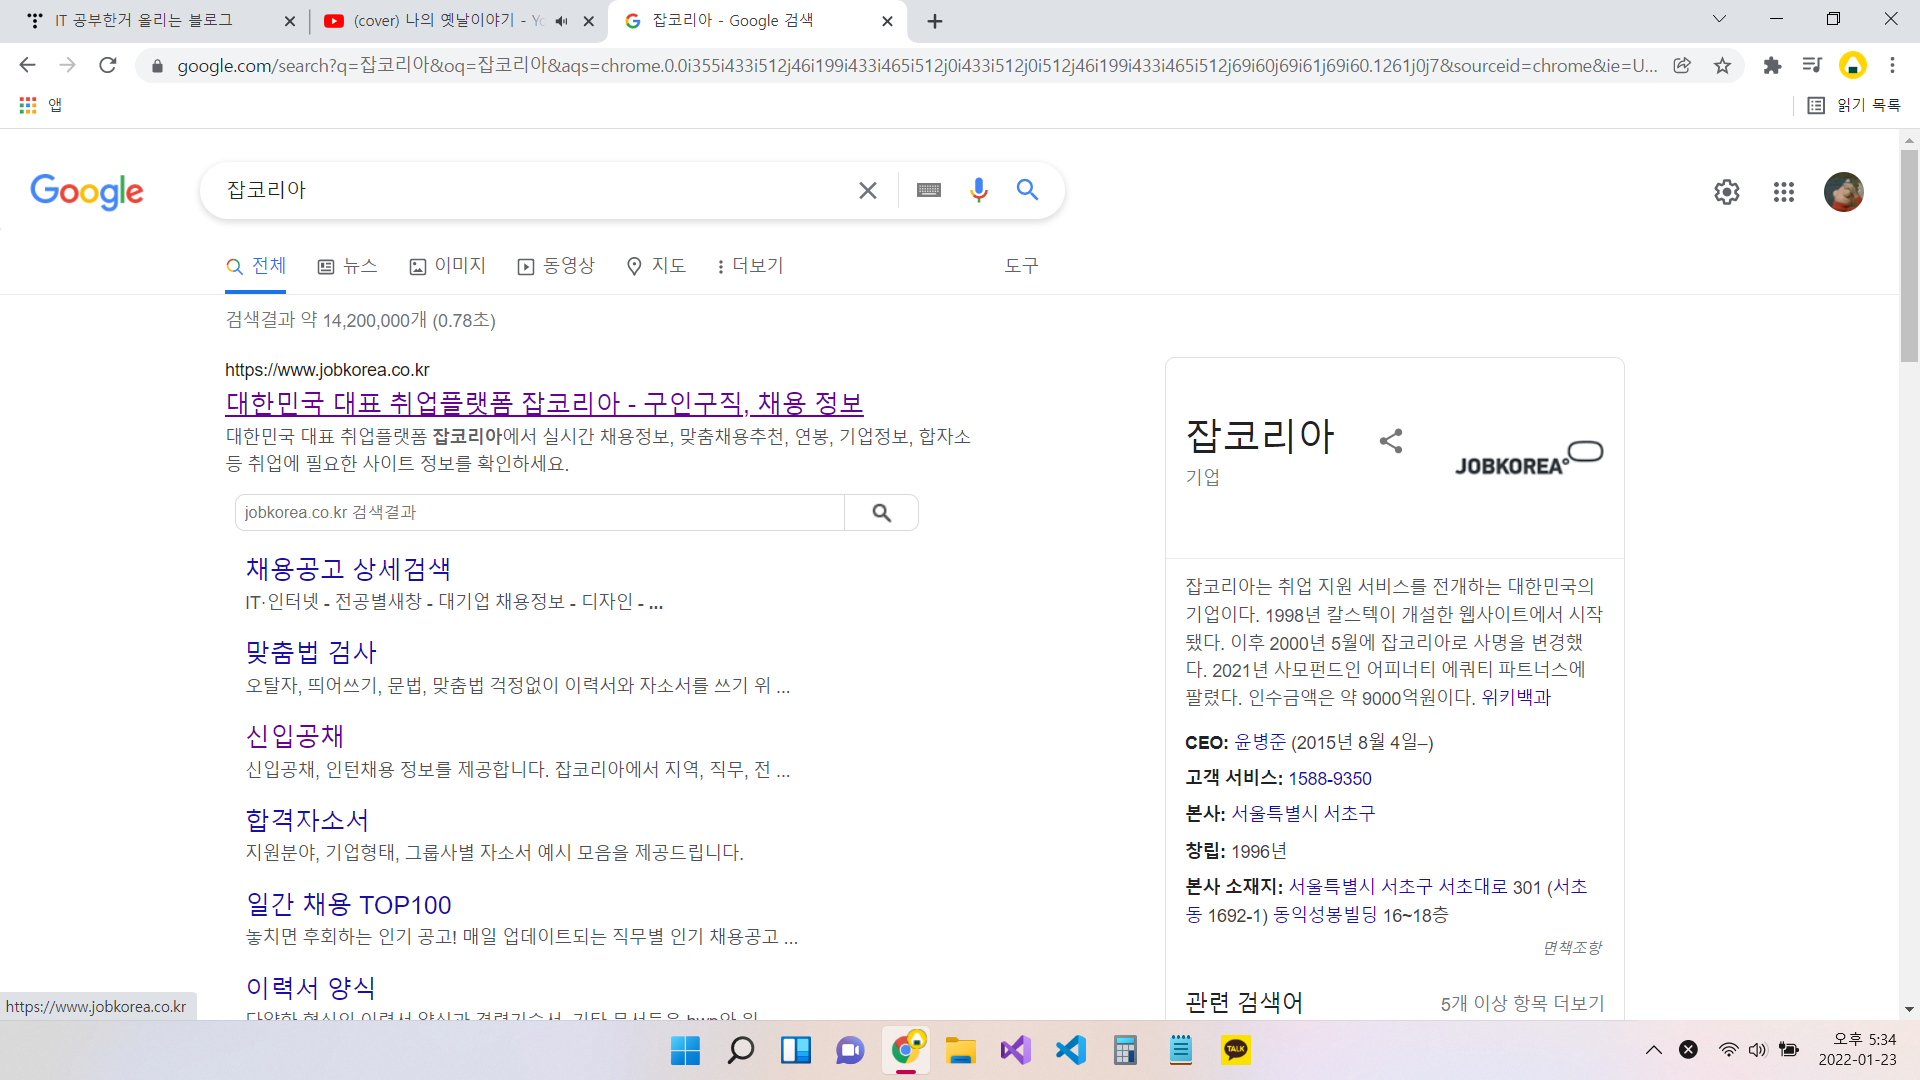The image size is (1920, 1080).
Task: Switch to the 뉴스 results tab
Action: 347,266
